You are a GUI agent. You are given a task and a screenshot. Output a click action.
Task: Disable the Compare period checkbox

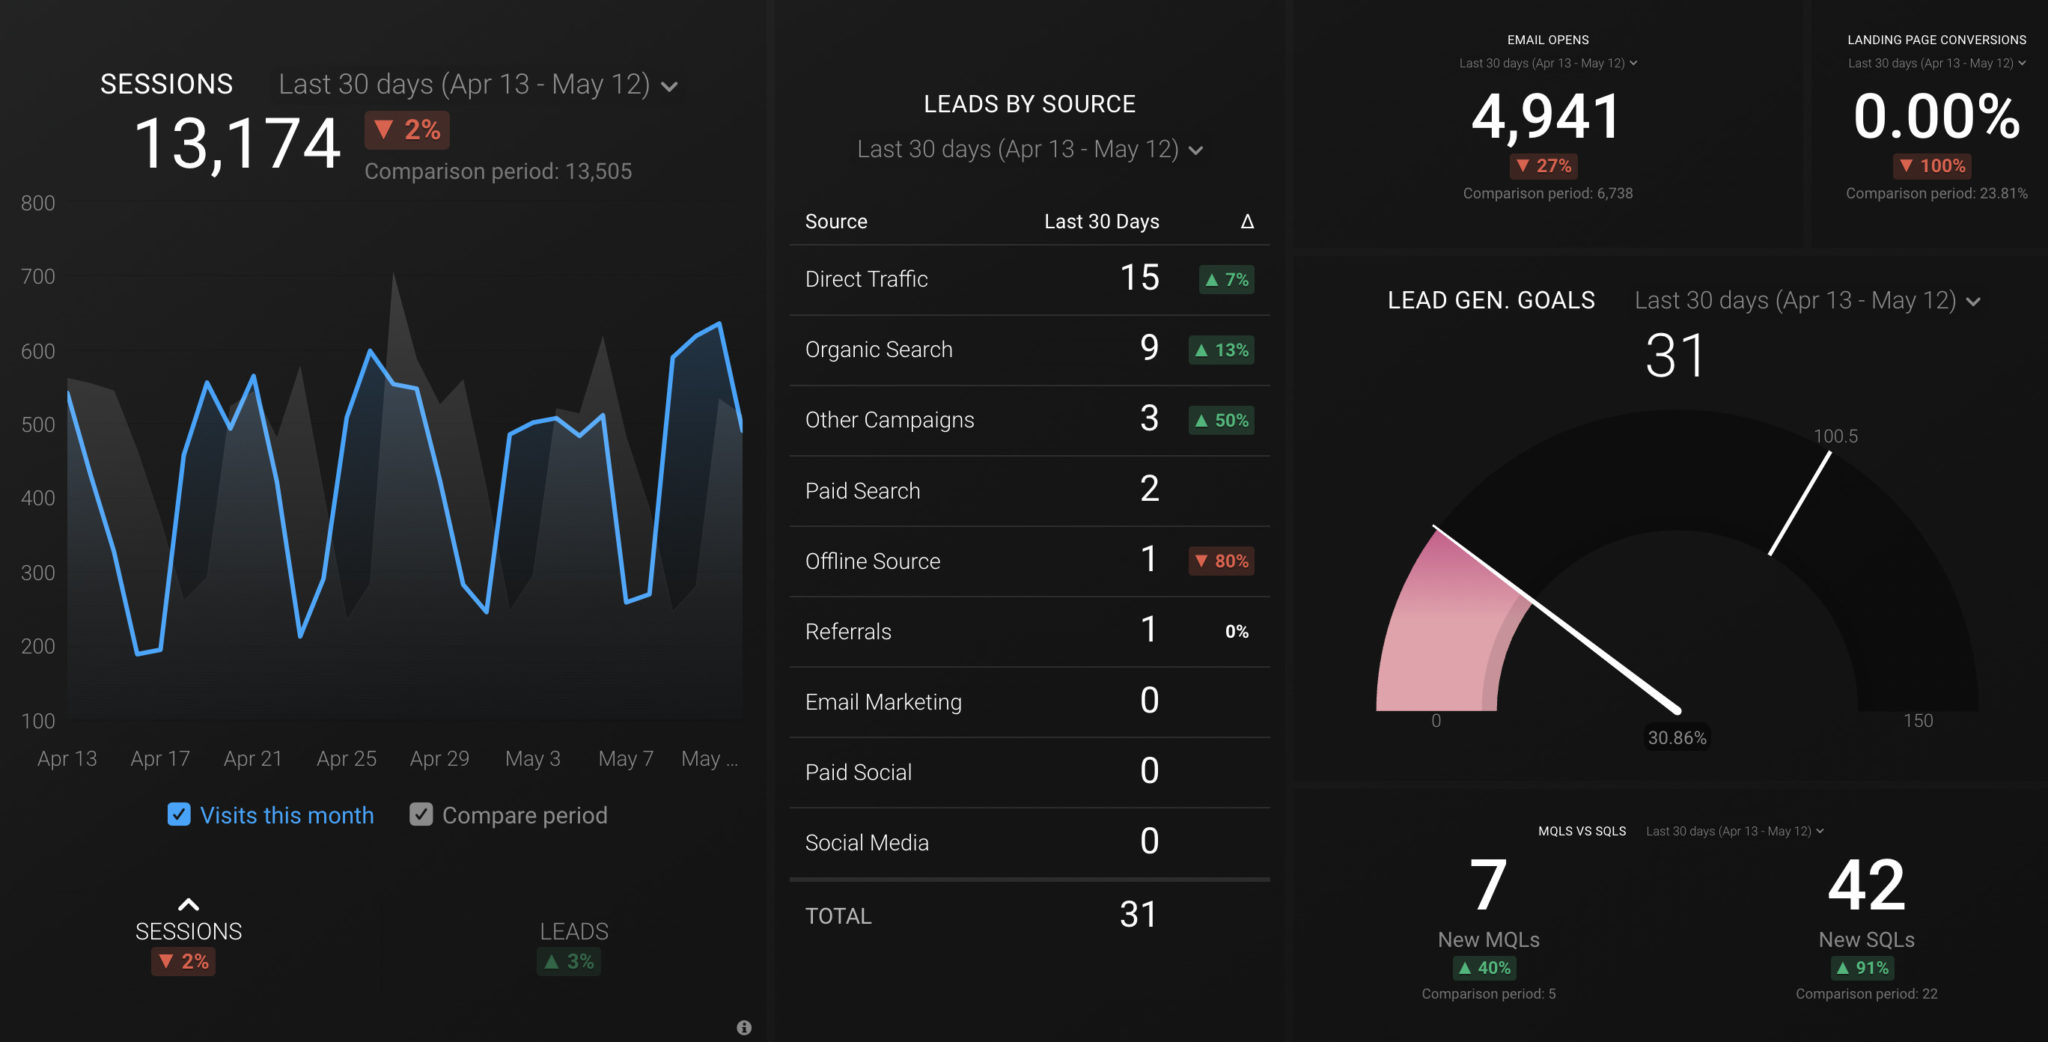pyautogui.click(x=421, y=814)
